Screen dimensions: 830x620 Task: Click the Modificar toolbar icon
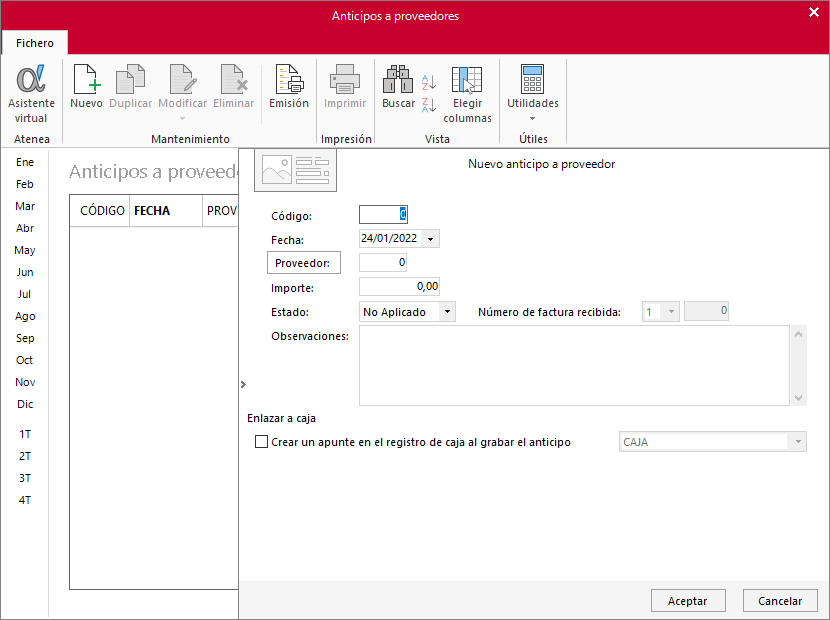pyautogui.click(x=182, y=87)
